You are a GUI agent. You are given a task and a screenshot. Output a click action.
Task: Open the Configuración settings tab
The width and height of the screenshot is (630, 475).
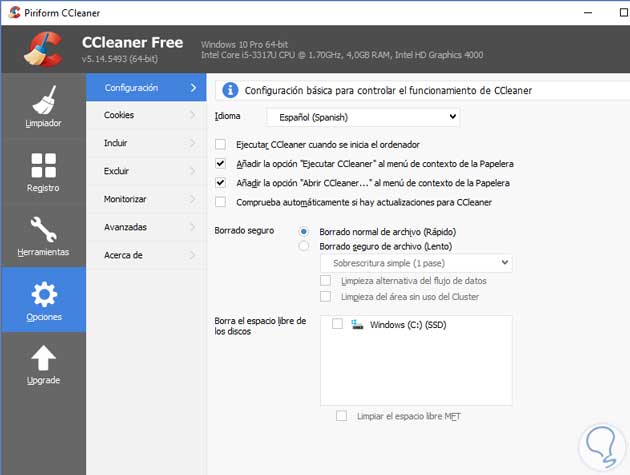coord(146,88)
